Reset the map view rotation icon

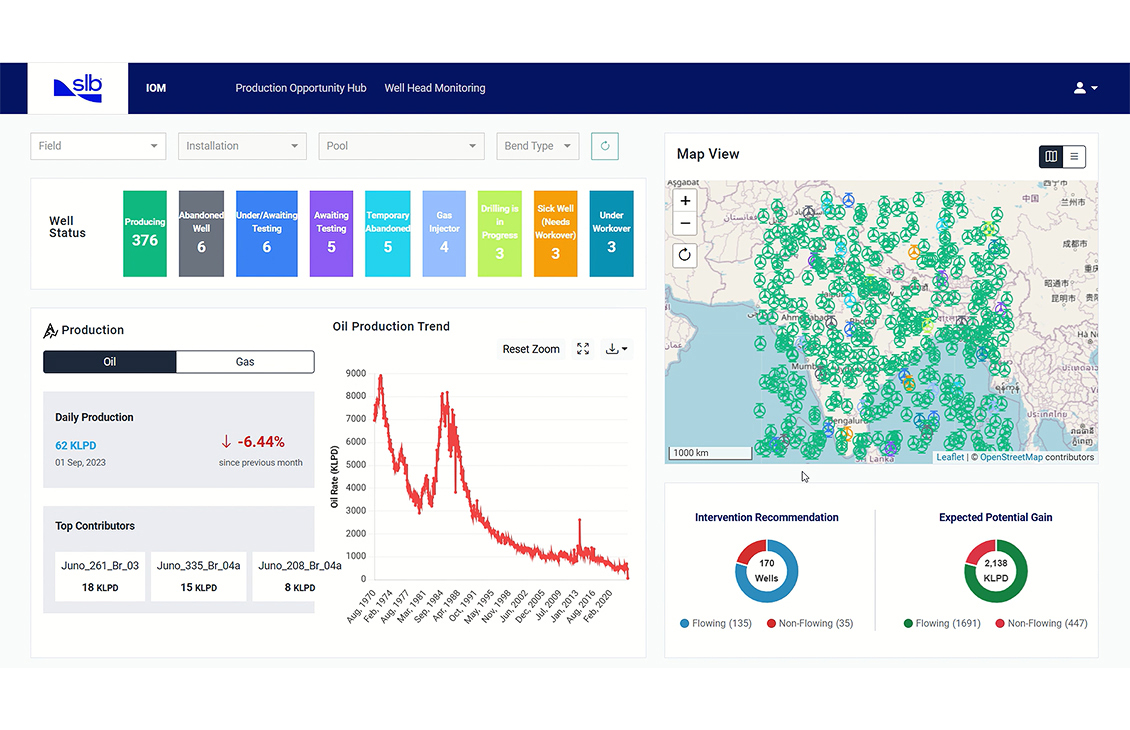tap(685, 254)
